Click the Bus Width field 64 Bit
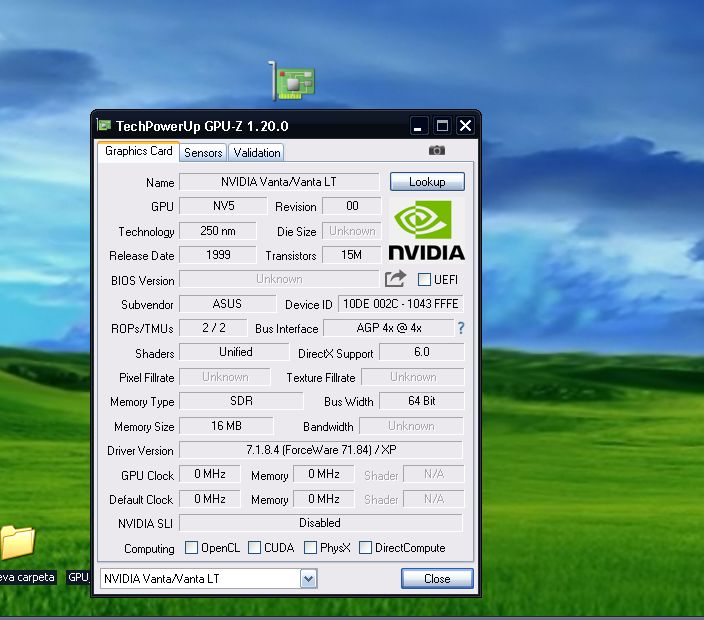The width and height of the screenshot is (704, 620). coord(422,401)
